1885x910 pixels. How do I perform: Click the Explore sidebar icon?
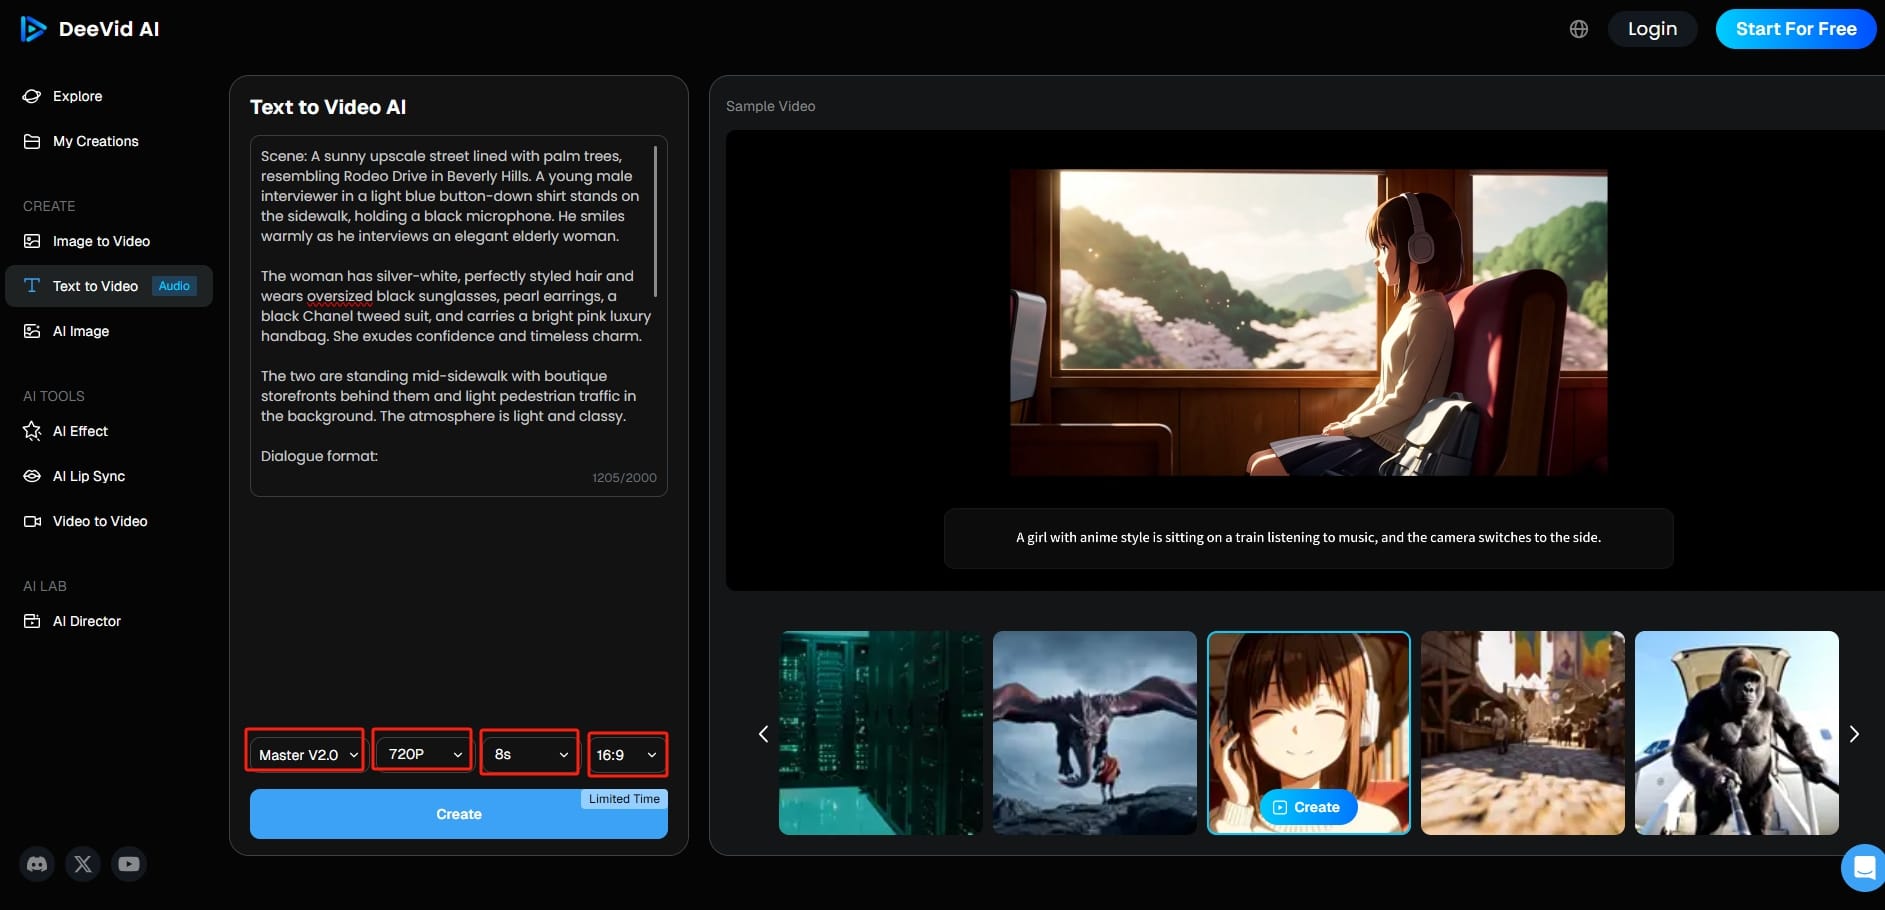point(32,96)
